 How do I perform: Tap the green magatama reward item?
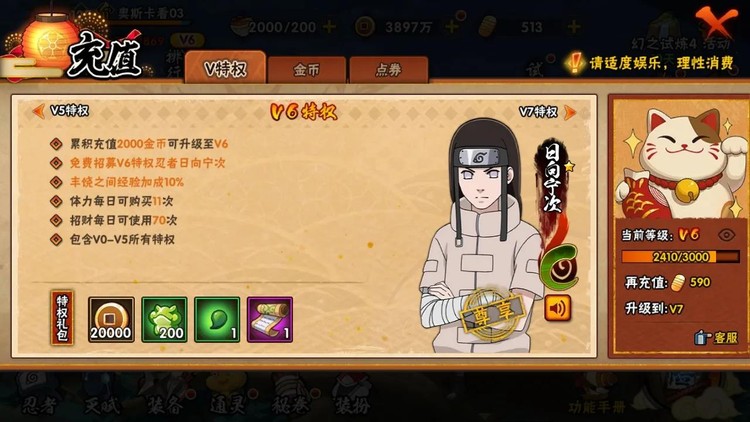[217, 319]
